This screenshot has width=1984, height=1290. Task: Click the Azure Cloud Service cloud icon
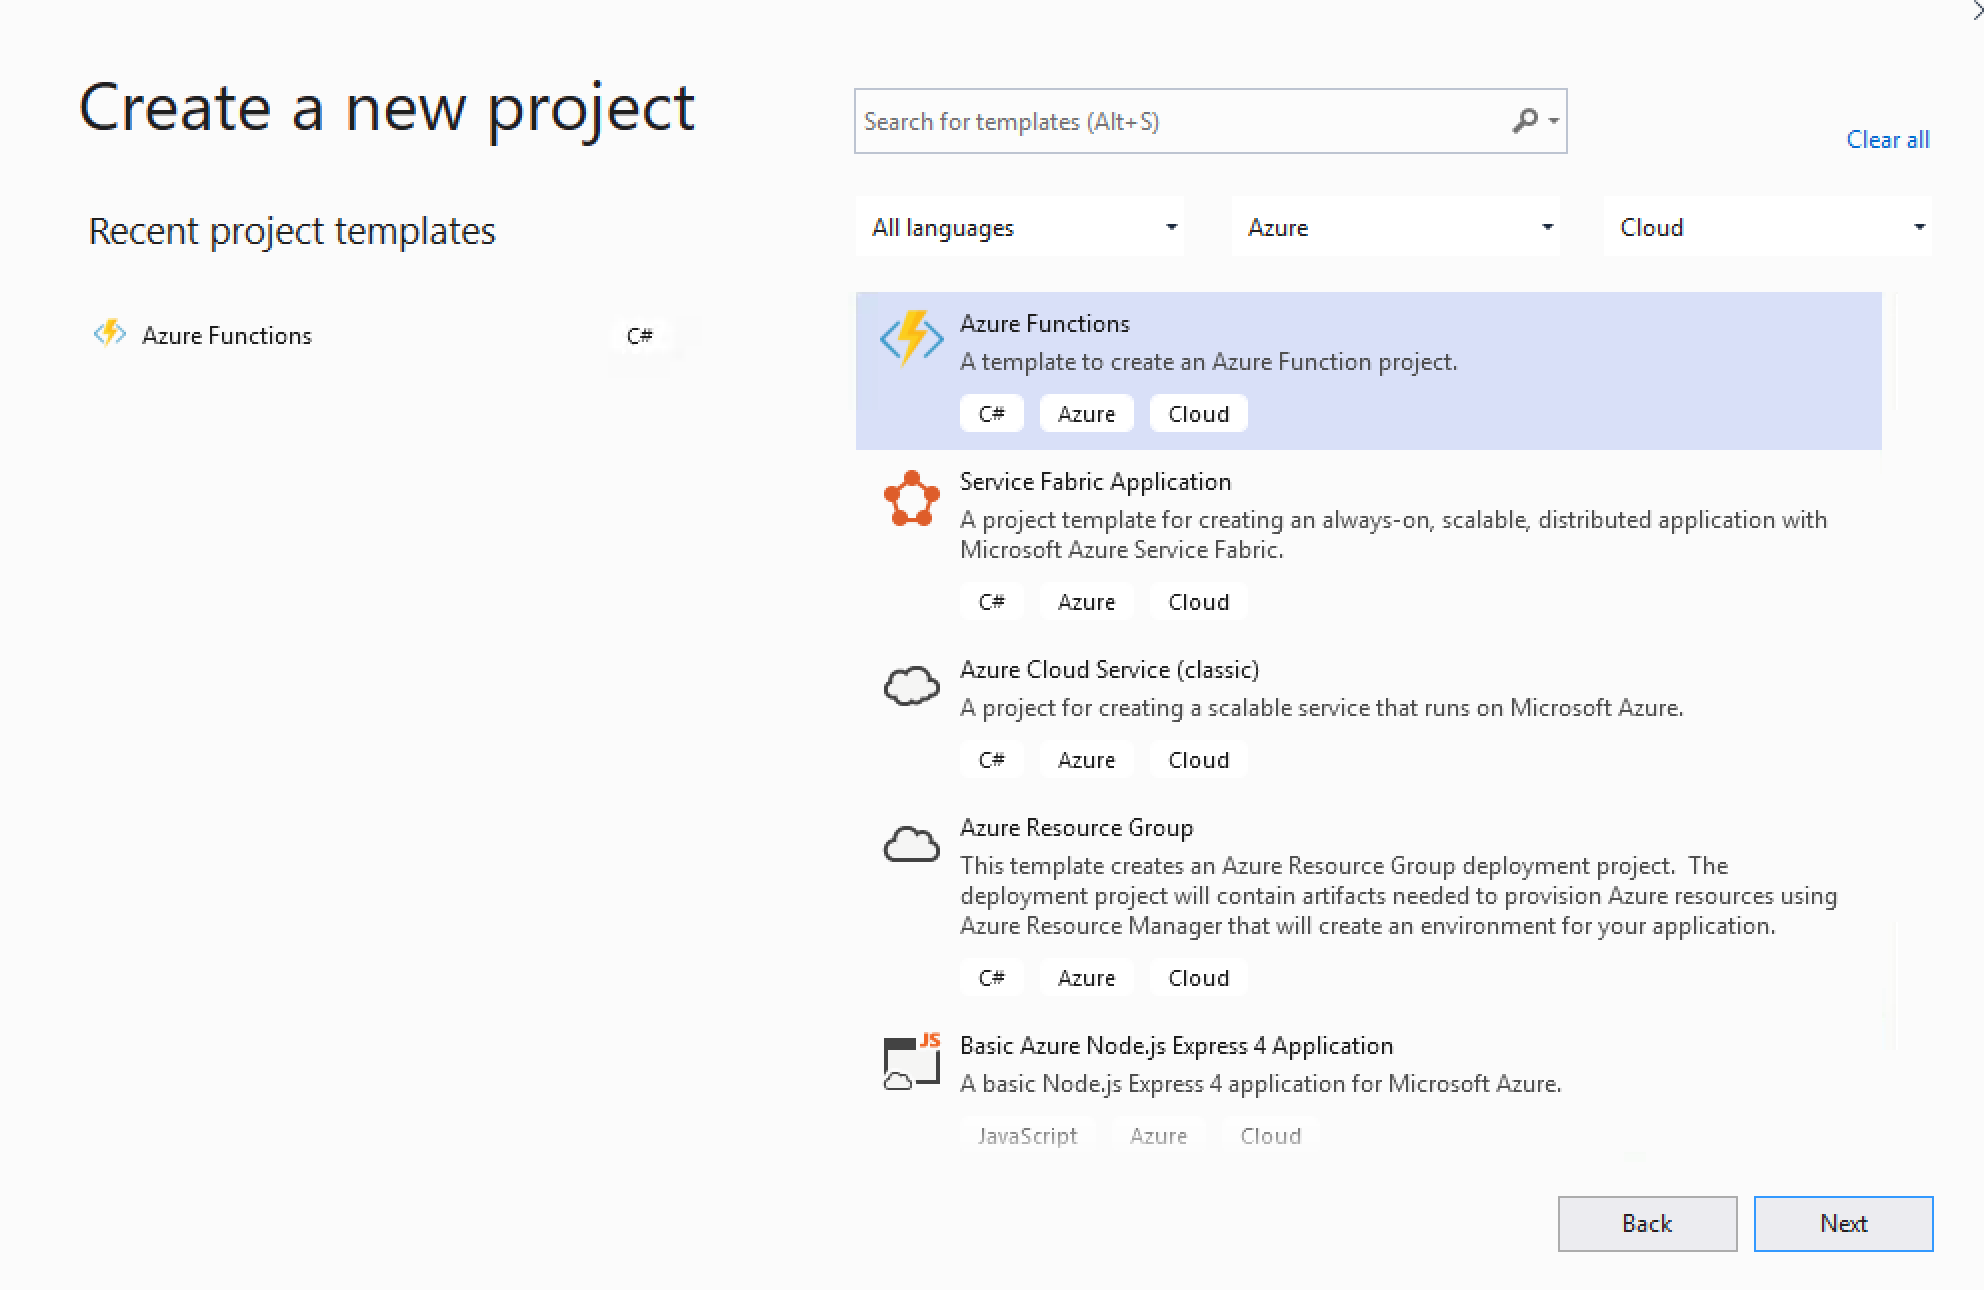(x=911, y=686)
